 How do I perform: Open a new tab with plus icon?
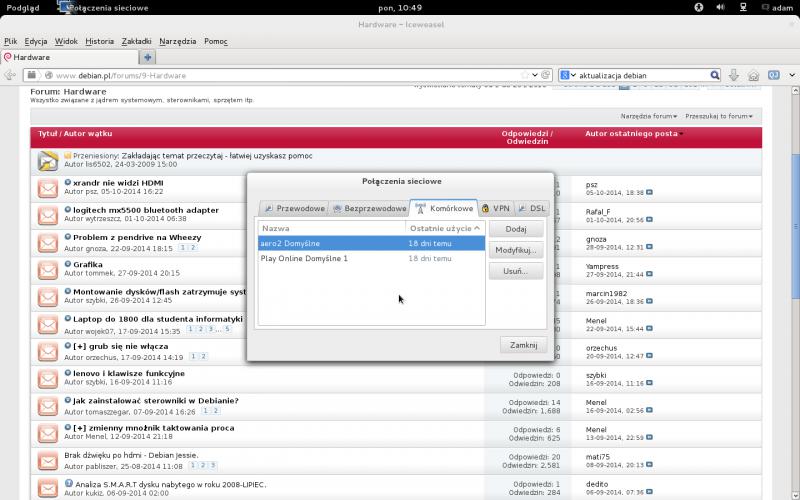coord(148,57)
